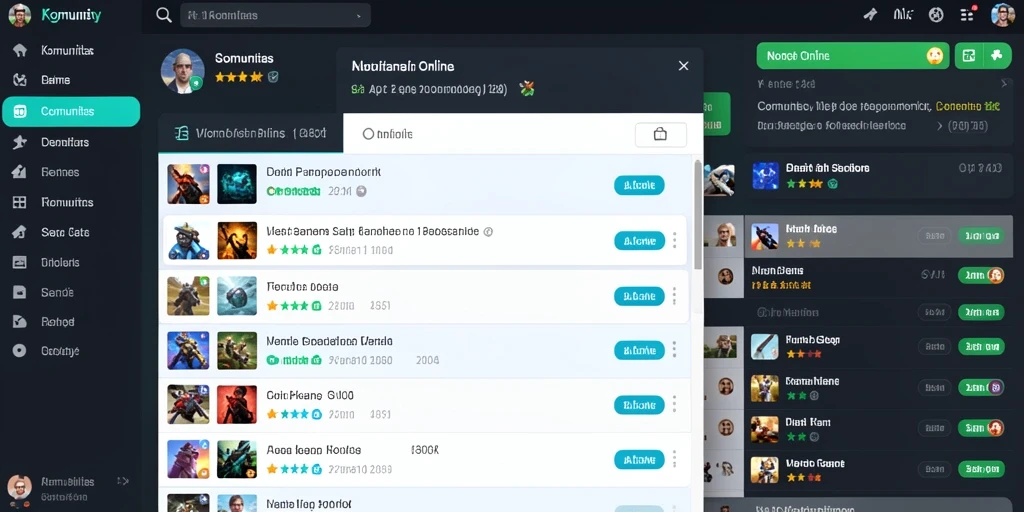Toggle the switch on Bonnahlene row
The height and width of the screenshot is (512, 1024).
980,387
